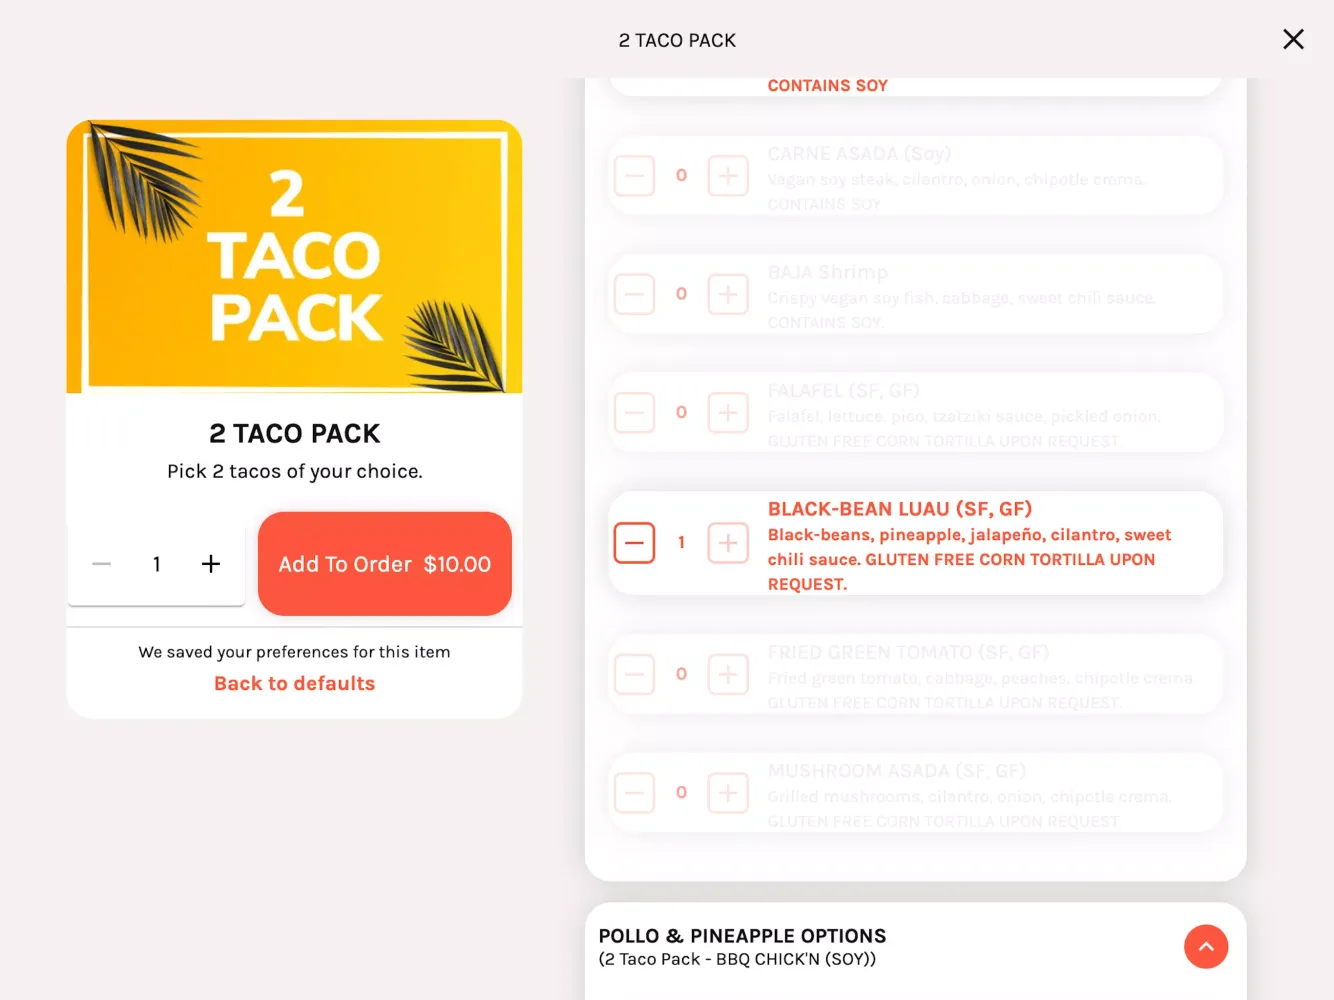Viewport: 1334px width, 1000px height.
Task: Click the 2 Taco Pack image
Action: pos(294,256)
